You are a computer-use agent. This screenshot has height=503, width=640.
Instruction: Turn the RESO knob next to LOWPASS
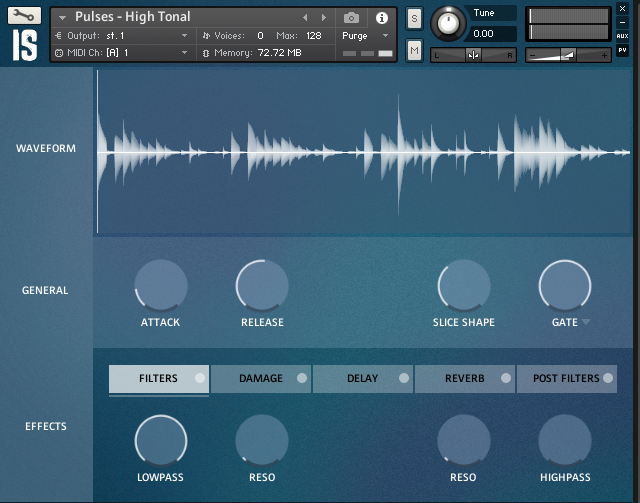(x=262, y=441)
